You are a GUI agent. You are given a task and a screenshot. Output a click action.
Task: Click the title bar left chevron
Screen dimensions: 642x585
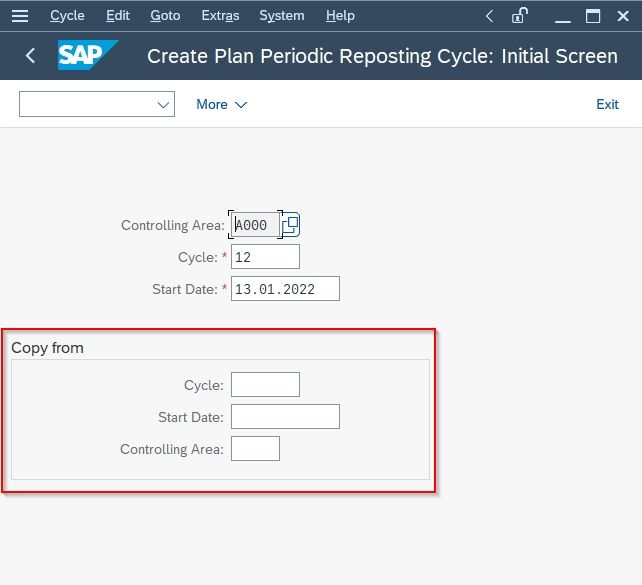coord(489,16)
